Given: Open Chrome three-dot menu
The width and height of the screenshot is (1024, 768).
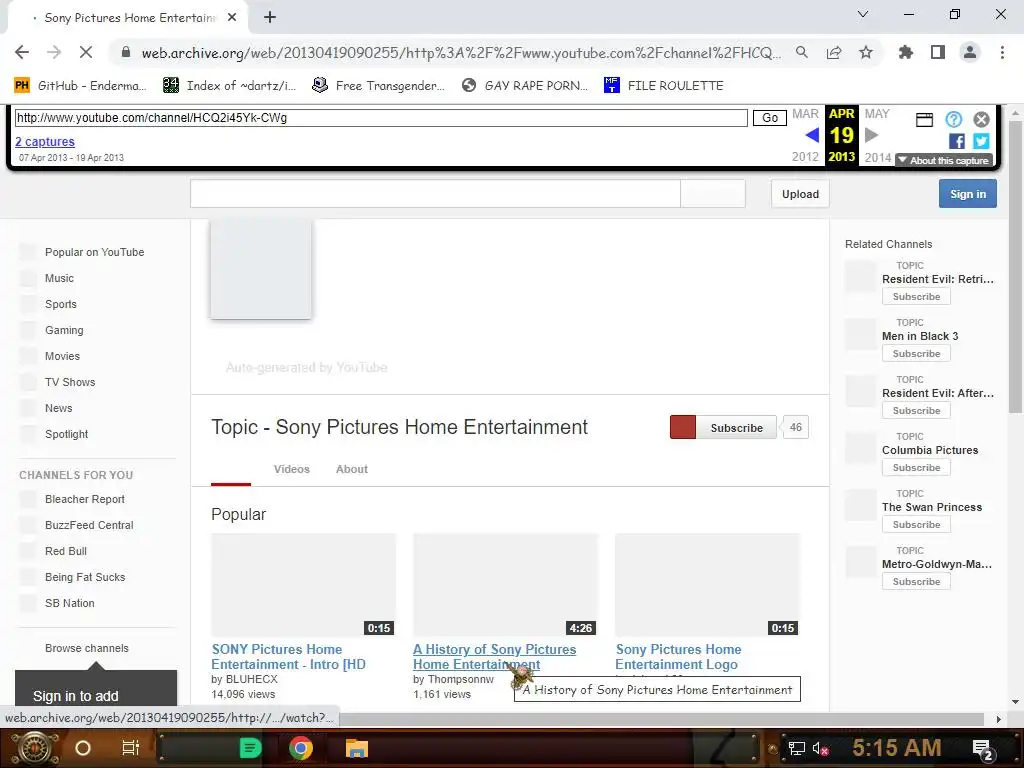Looking at the screenshot, I should [1002, 52].
